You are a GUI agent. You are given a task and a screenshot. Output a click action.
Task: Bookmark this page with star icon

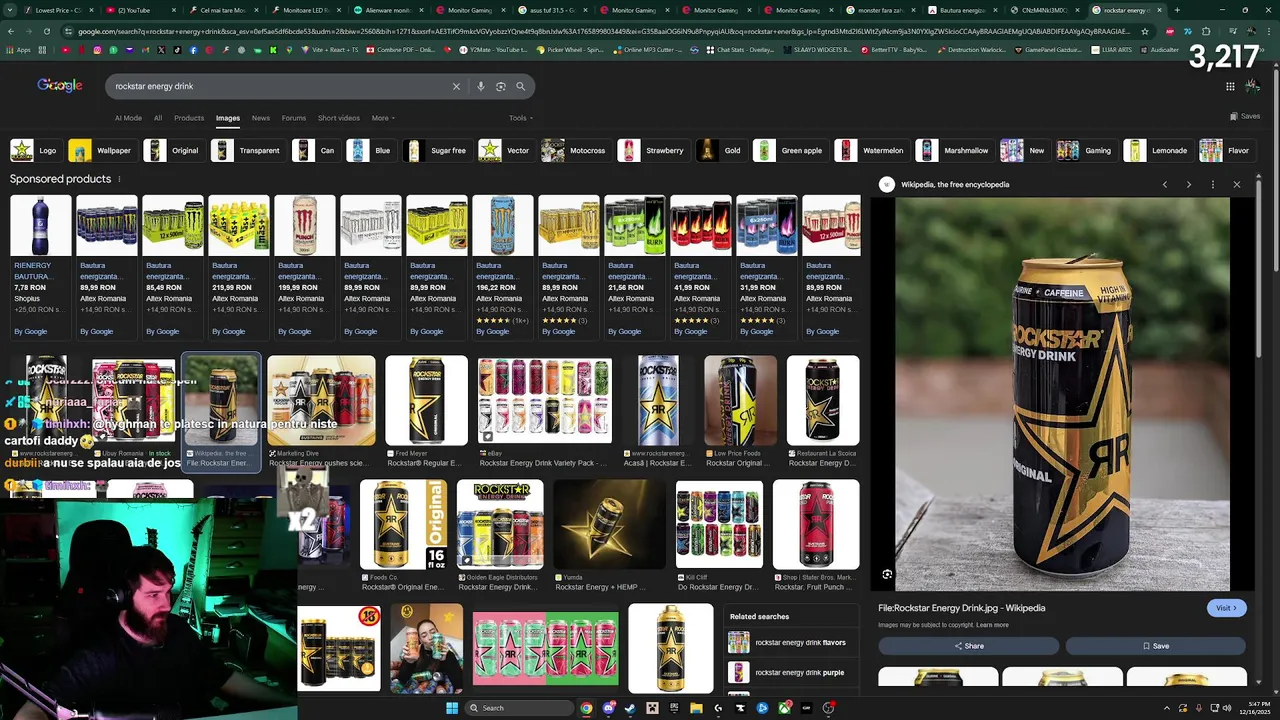tap(1145, 31)
